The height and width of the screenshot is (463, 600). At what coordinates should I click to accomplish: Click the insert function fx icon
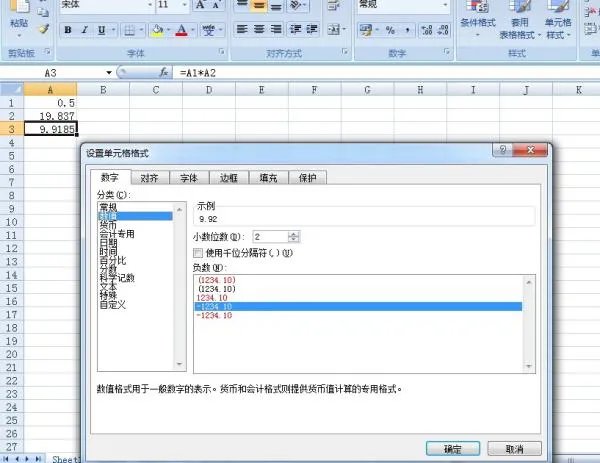coord(164,72)
